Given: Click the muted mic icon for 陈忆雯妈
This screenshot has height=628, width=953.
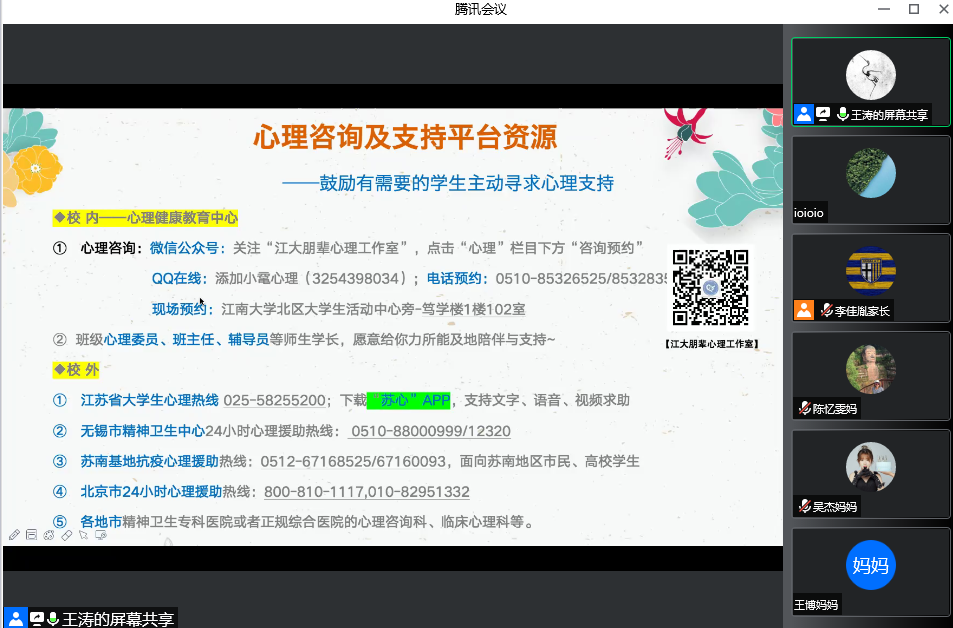Looking at the screenshot, I should pos(804,409).
